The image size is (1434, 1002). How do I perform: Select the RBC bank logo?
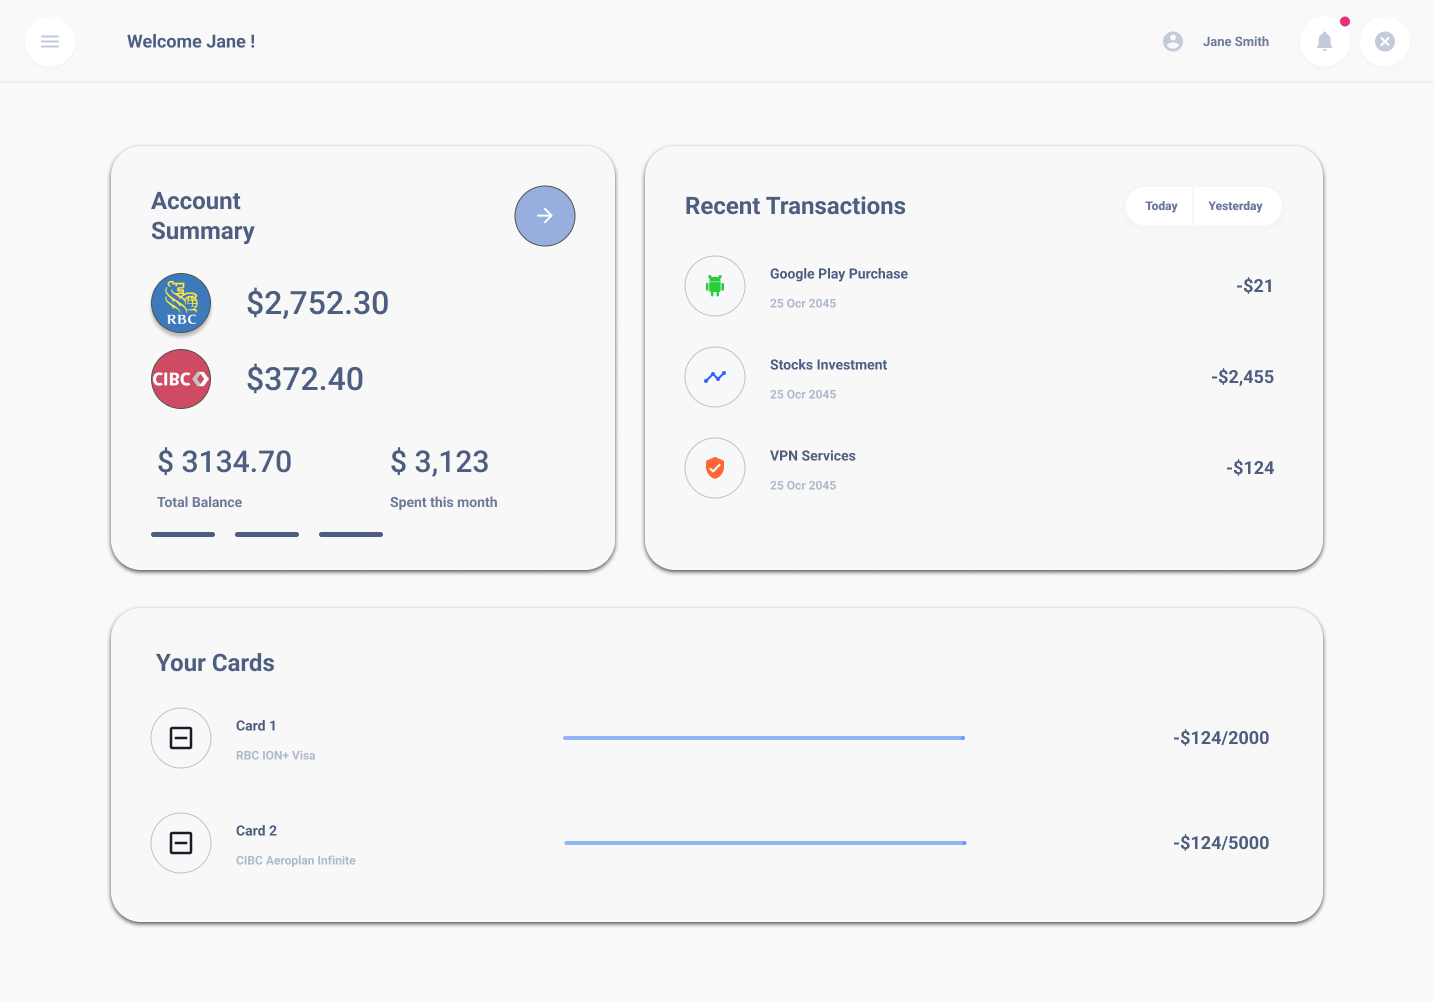pos(181,303)
